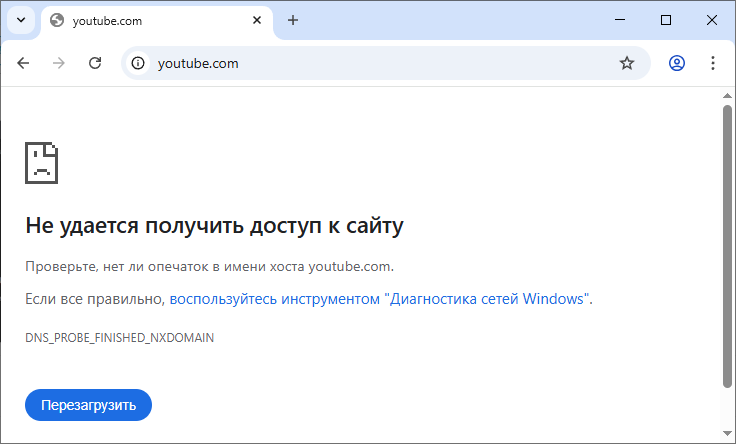Image resolution: width=736 pixels, height=444 pixels.
Task: Minimize the Chrome window
Action: click(620, 20)
